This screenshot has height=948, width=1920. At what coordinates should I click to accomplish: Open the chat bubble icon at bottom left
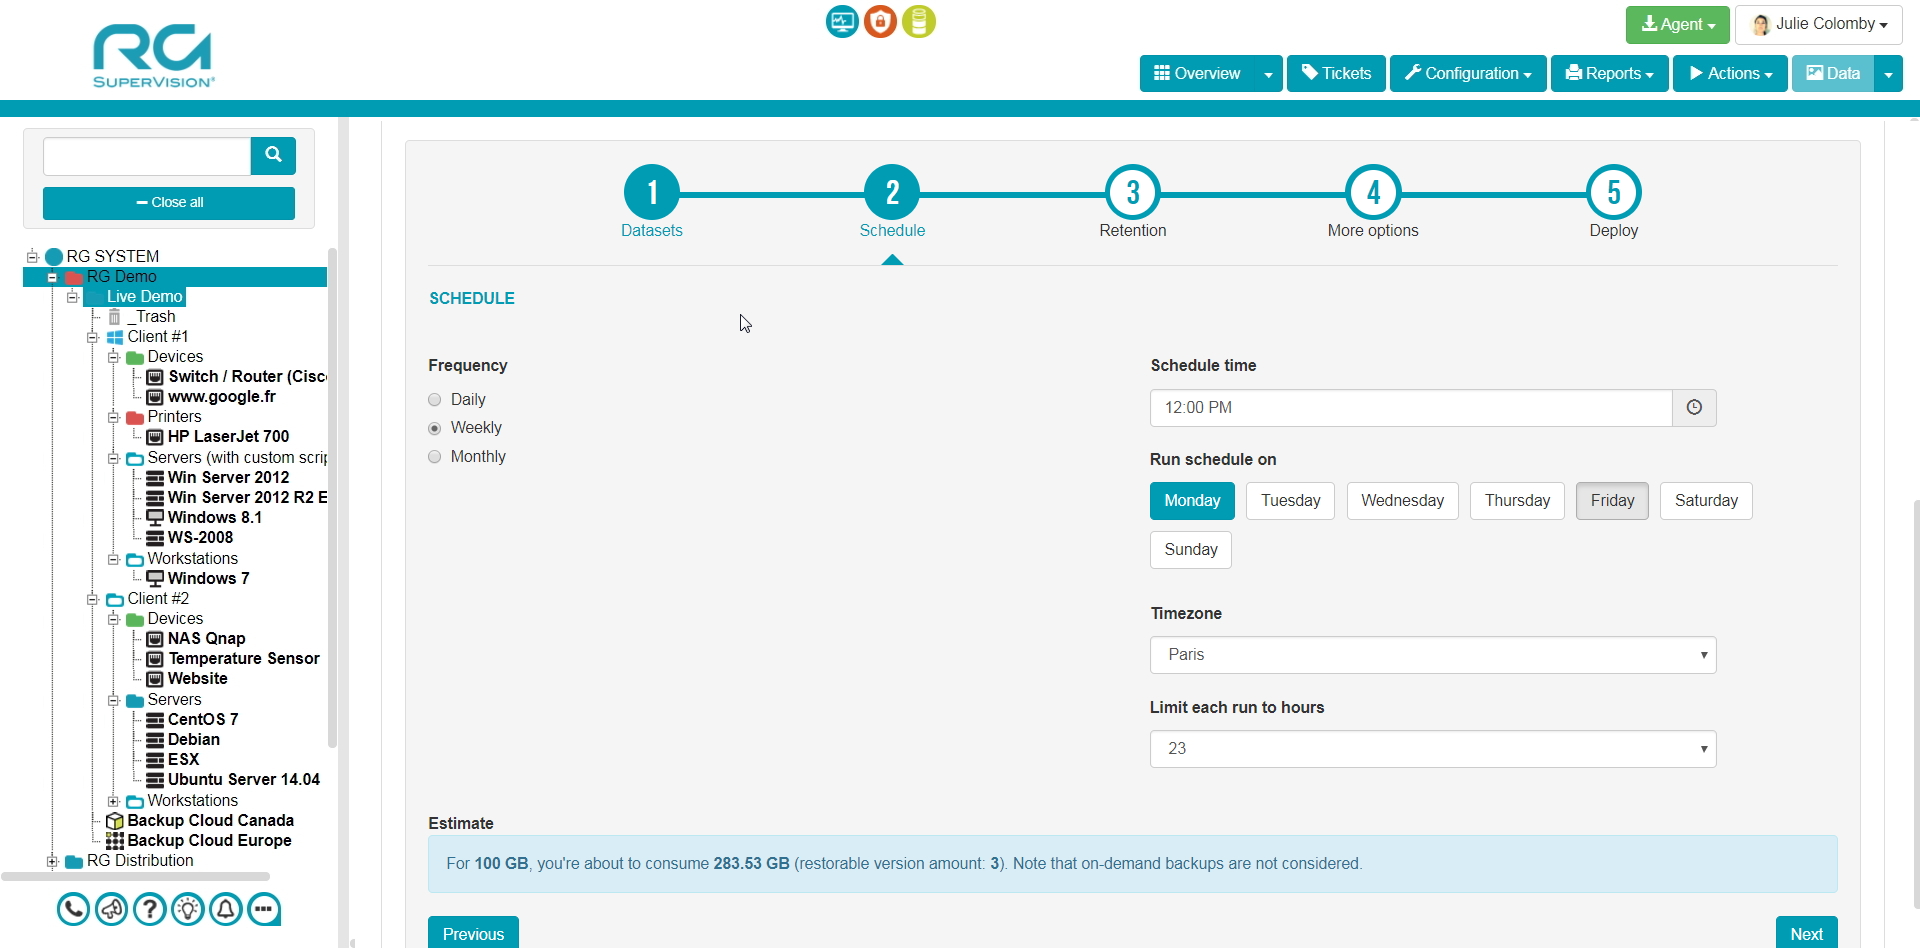click(263, 909)
